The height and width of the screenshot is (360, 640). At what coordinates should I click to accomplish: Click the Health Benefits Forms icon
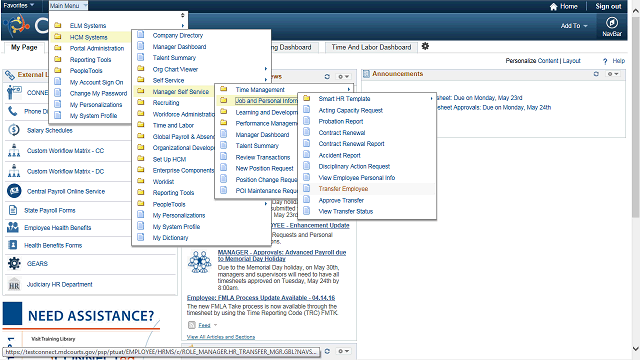pyautogui.click(x=13, y=245)
